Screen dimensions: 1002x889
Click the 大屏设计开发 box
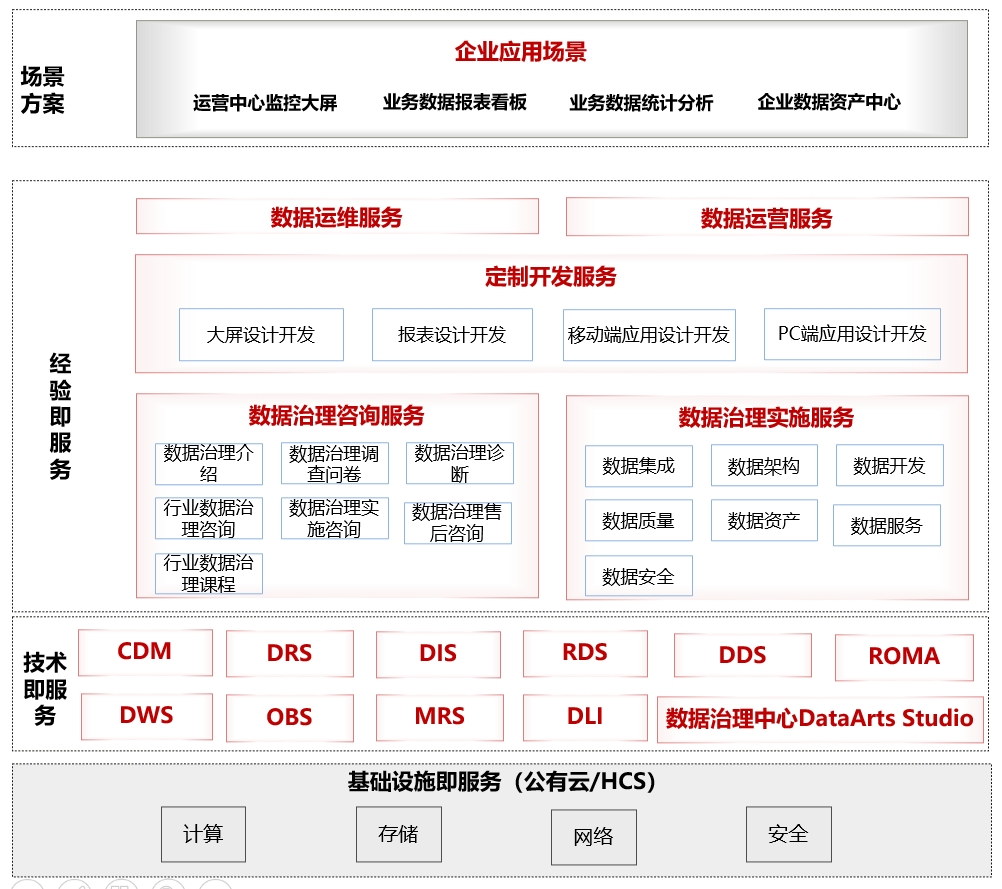(x=261, y=334)
